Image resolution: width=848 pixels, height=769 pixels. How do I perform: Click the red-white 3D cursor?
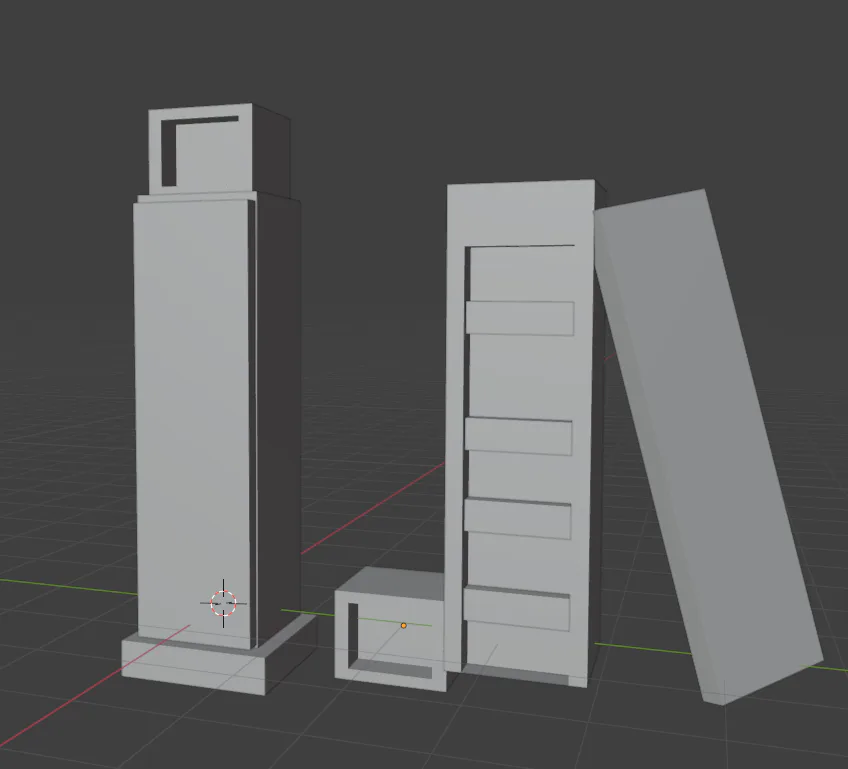click(223, 603)
